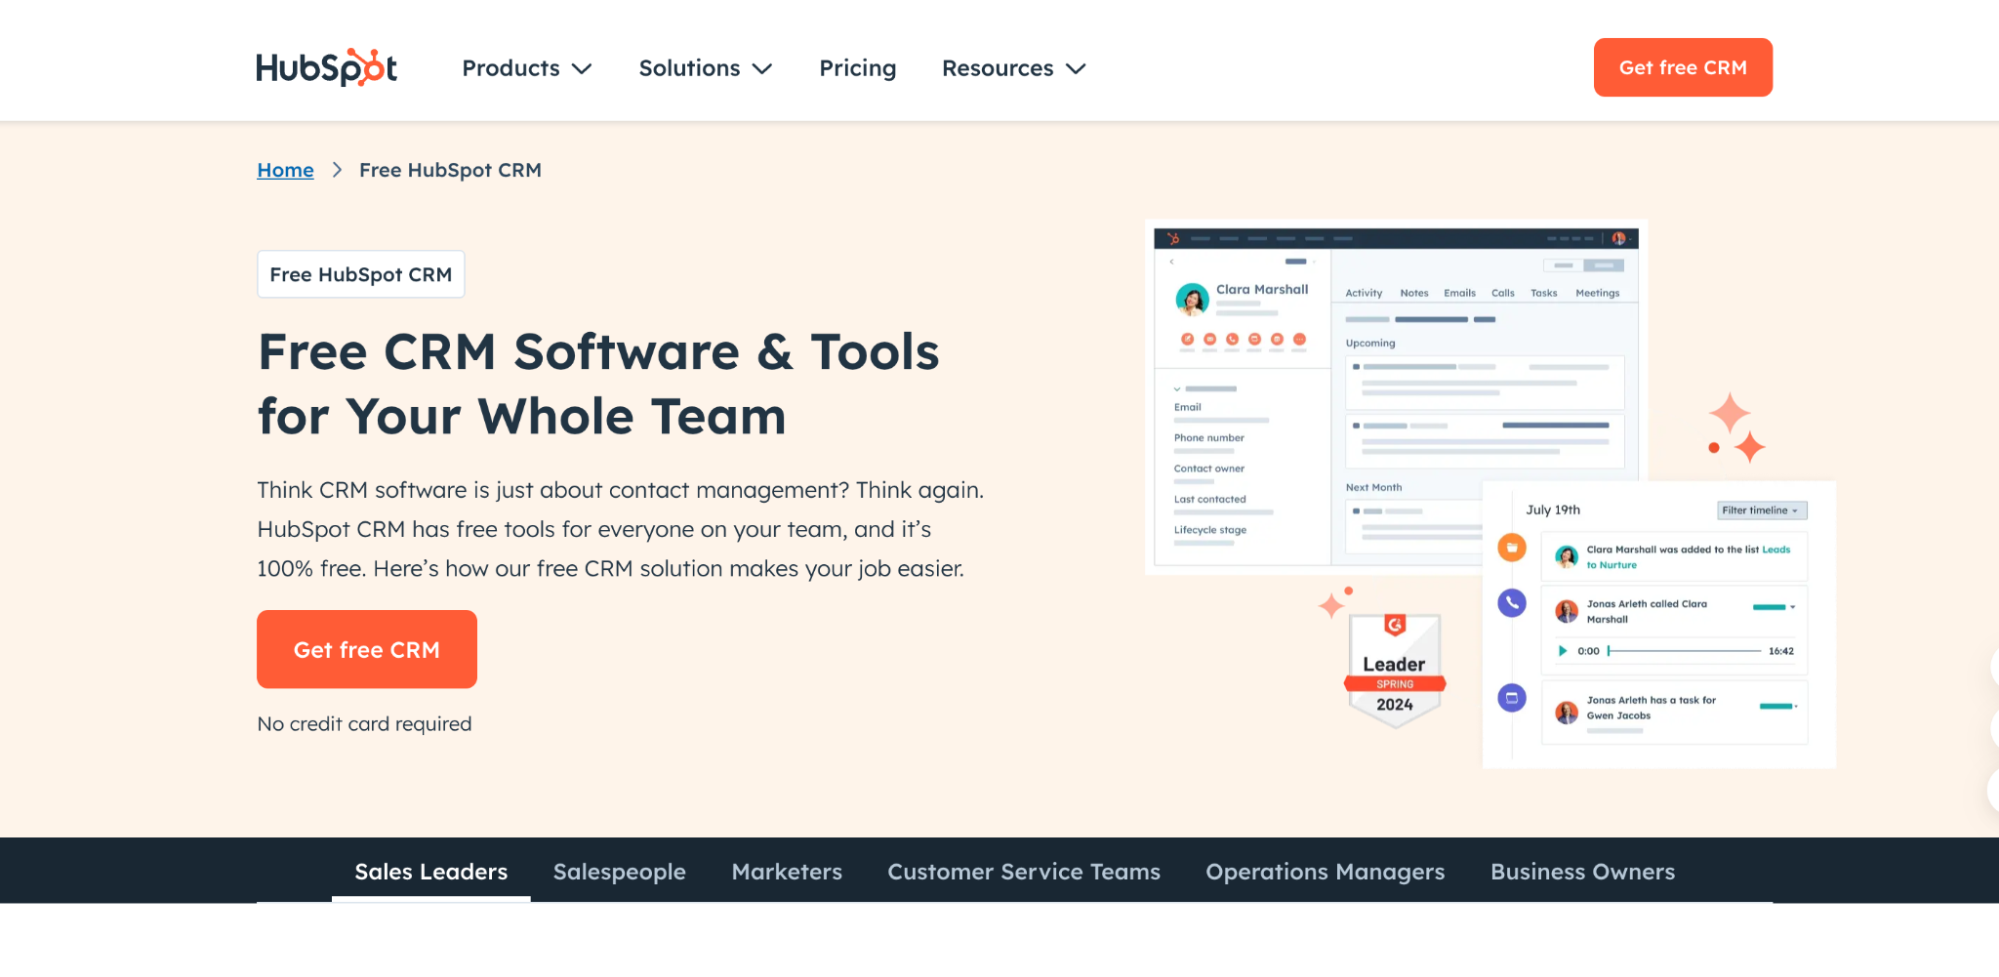Click the Next Month section heading
The width and height of the screenshot is (1999, 977).
tap(1373, 488)
